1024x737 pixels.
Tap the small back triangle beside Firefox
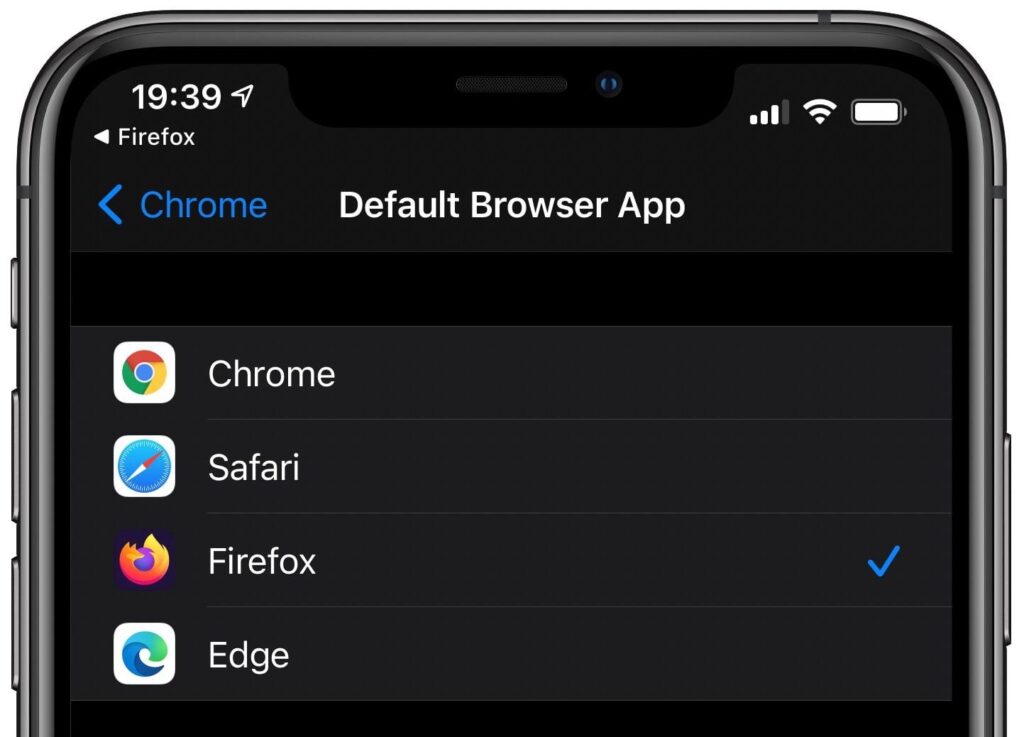point(101,137)
